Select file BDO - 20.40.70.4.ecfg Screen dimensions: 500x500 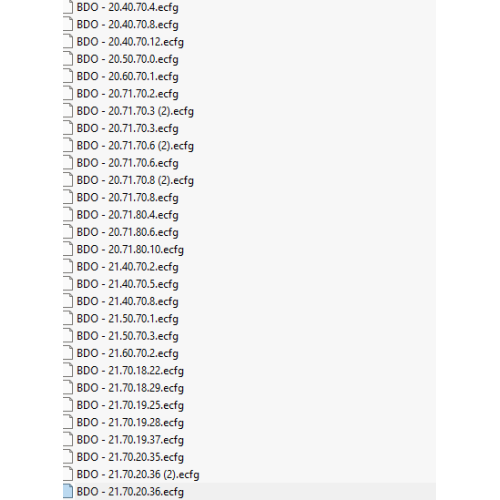coord(128,7)
